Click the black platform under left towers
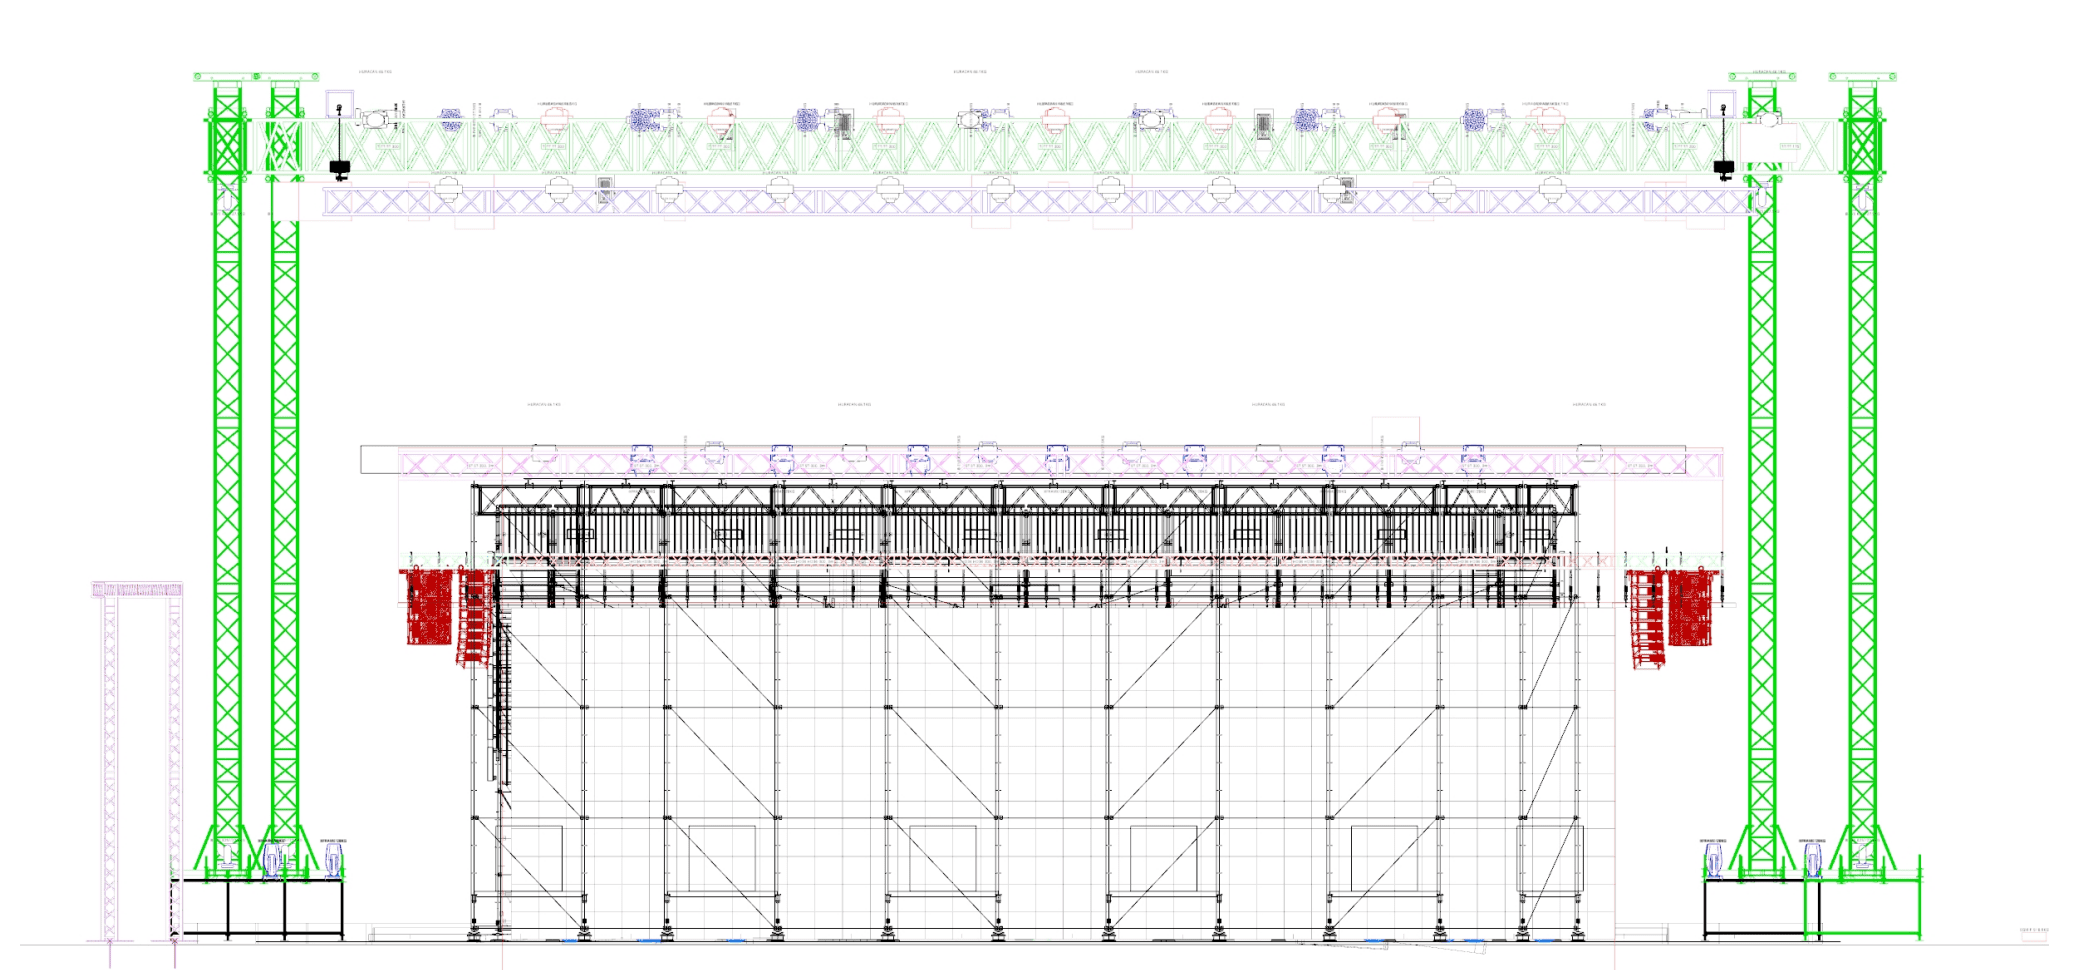2073x970 pixels. (258, 909)
